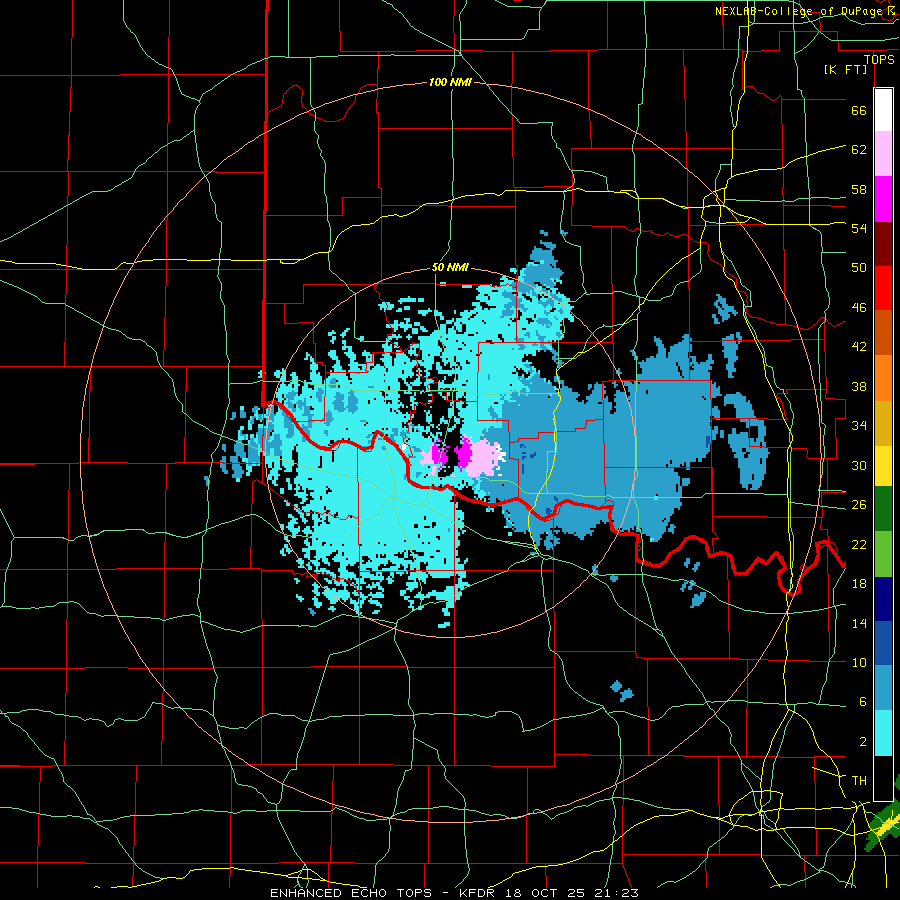Screen dimensions: 900x900
Task: Click the legend value '38'
Action: point(859,386)
